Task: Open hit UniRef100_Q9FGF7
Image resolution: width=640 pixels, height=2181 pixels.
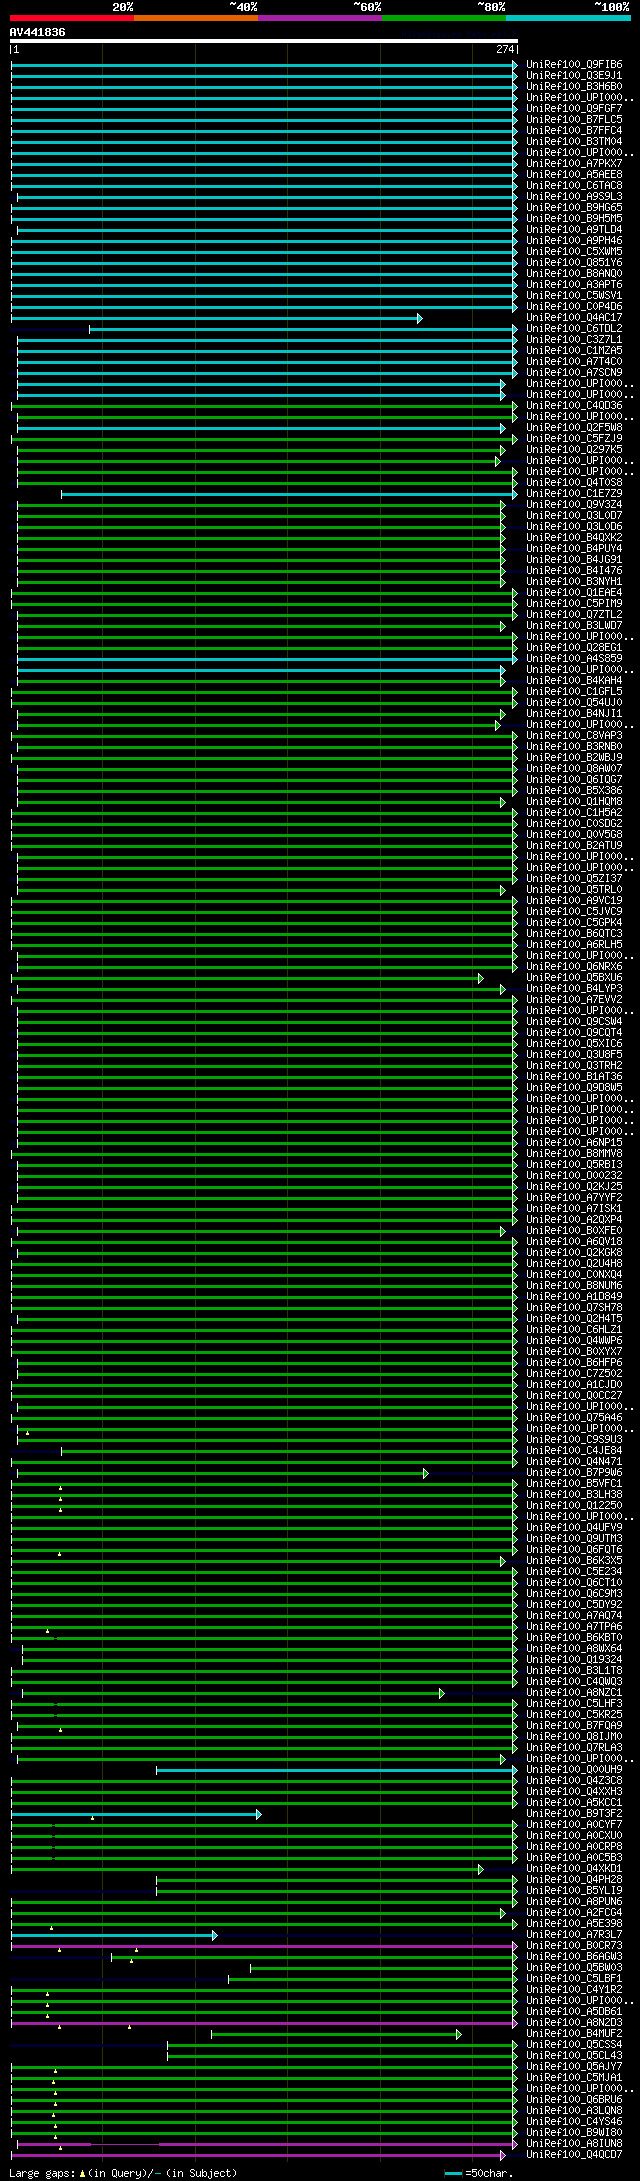Action: click(574, 109)
